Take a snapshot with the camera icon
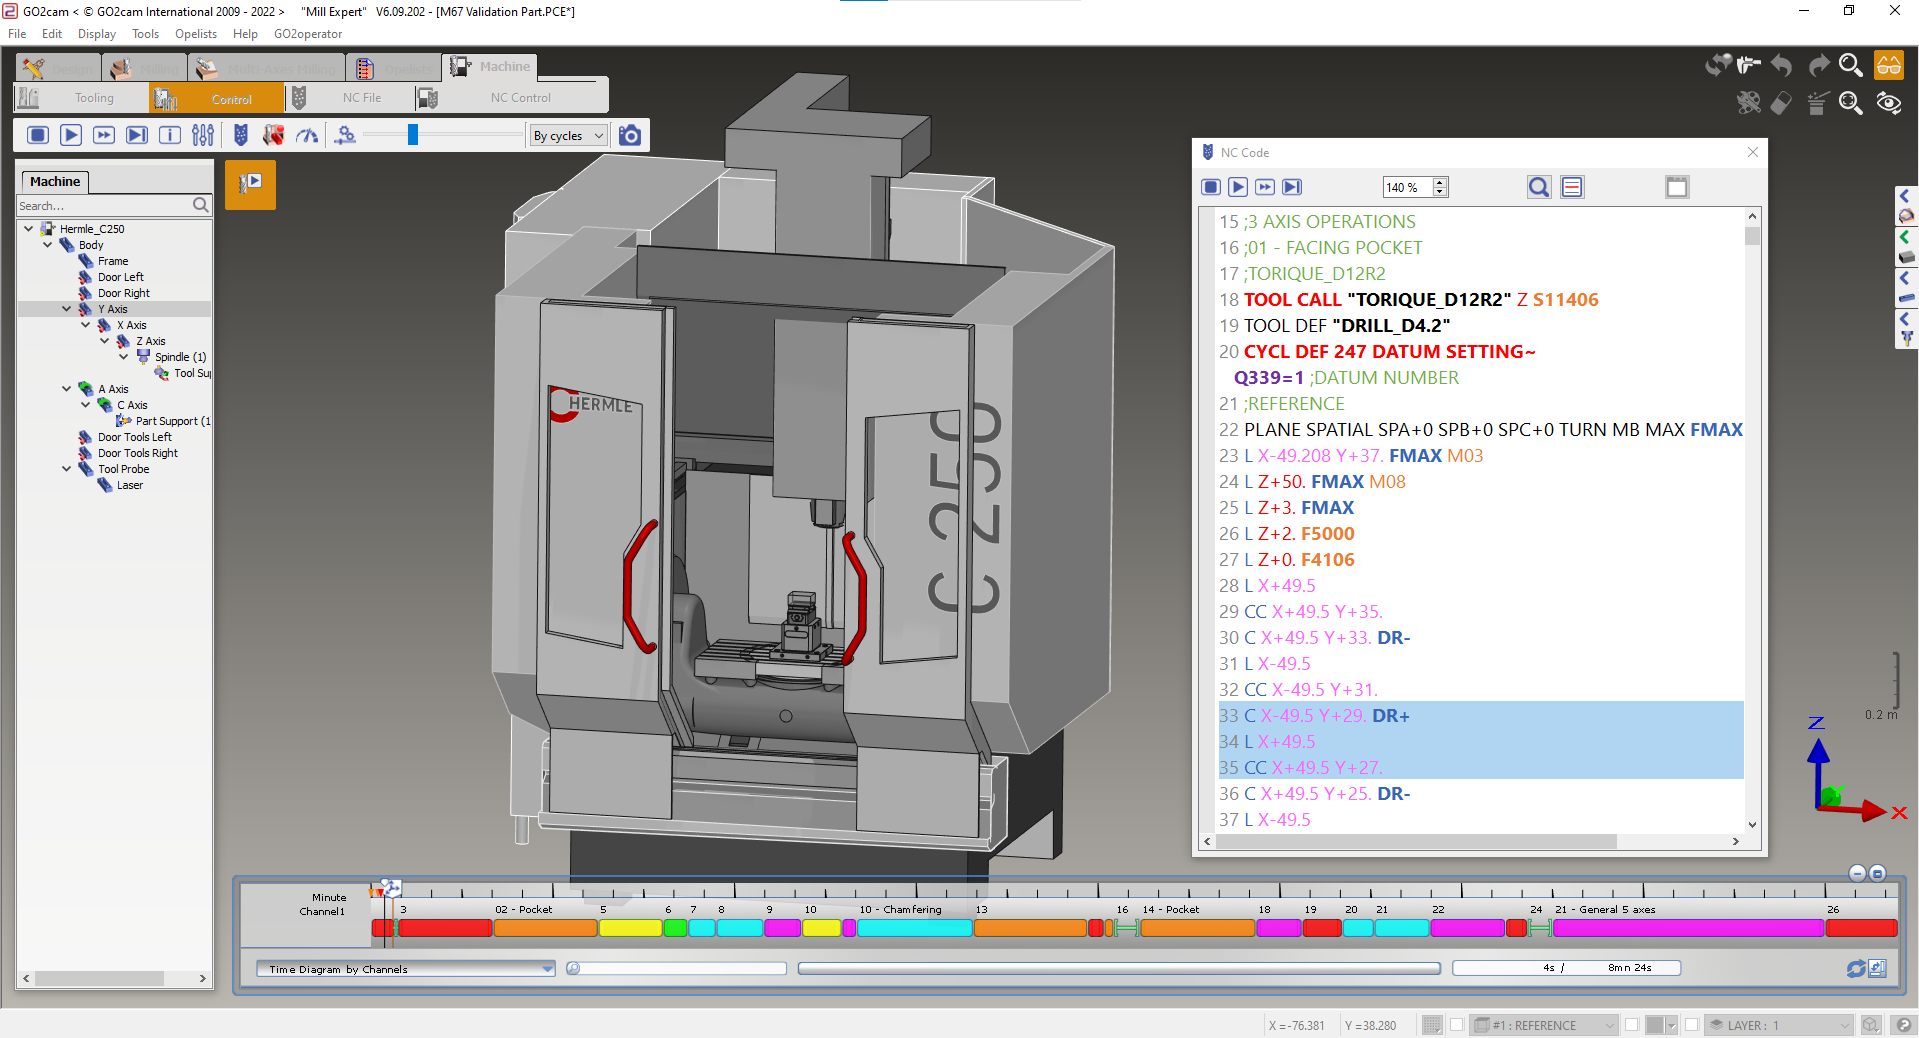 pos(630,135)
